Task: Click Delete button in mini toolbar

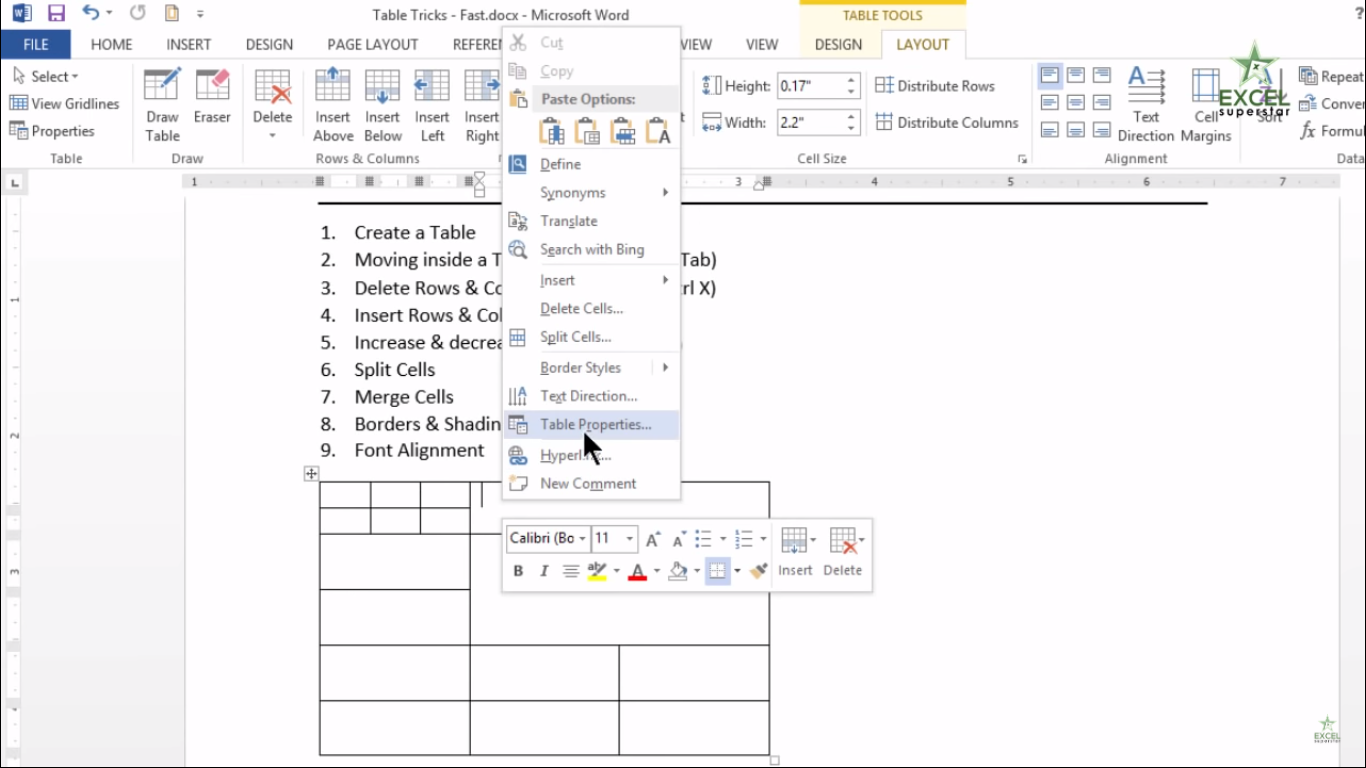Action: point(843,552)
